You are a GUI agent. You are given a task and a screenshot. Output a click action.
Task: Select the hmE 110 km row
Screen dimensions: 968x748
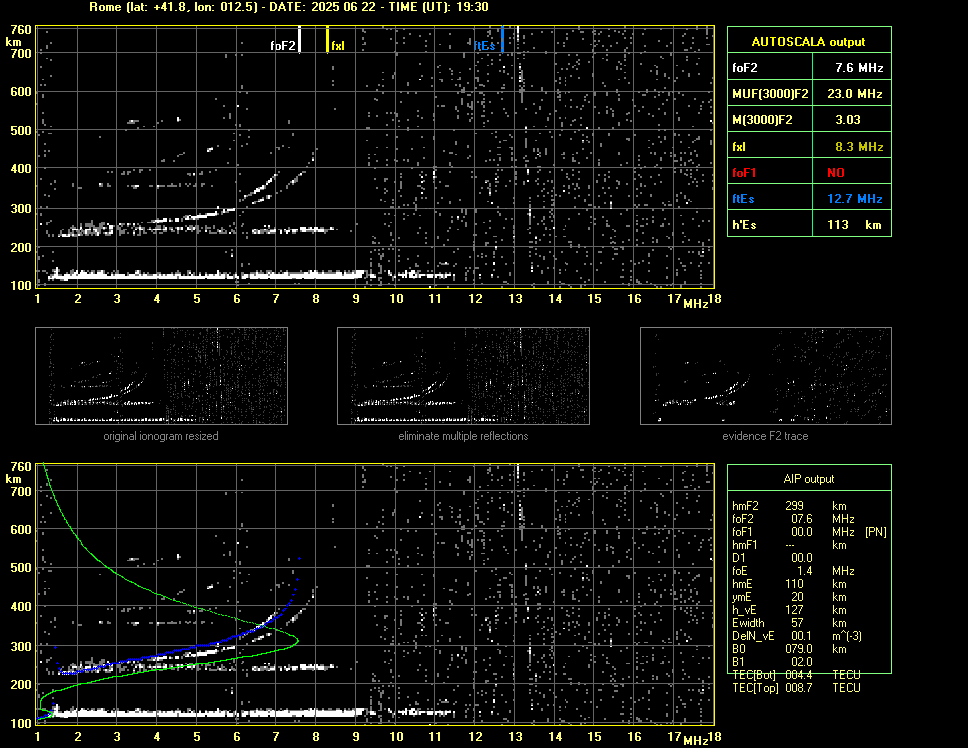pyautogui.click(x=789, y=584)
